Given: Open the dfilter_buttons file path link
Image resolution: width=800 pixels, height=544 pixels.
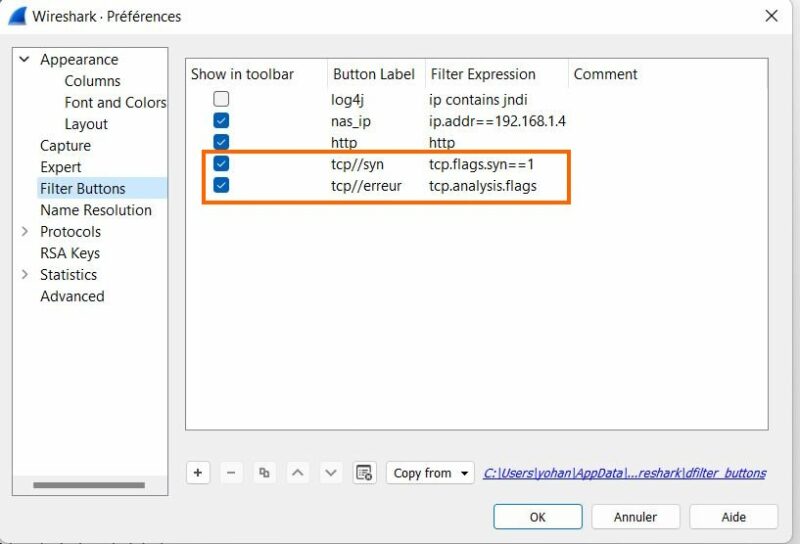Looking at the screenshot, I should click(x=624, y=473).
